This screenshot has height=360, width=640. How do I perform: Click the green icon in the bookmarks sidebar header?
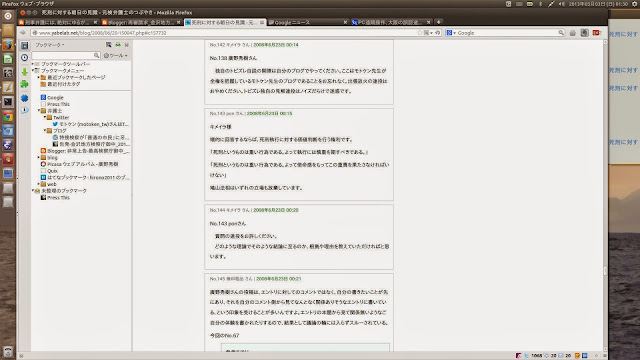pyautogui.click(x=118, y=44)
